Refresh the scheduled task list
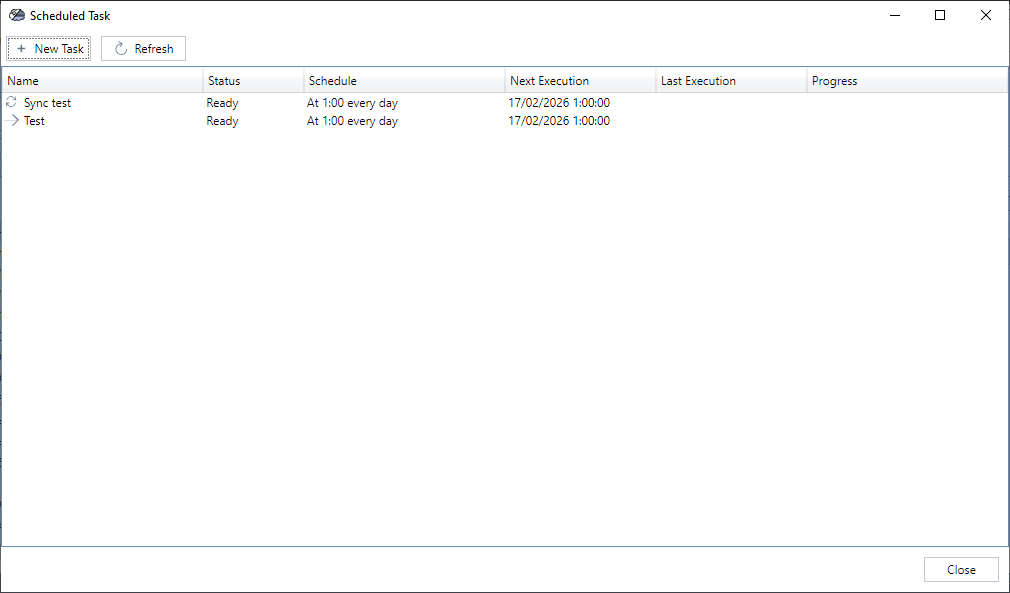The image size is (1010, 593). [x=143, y=48]
